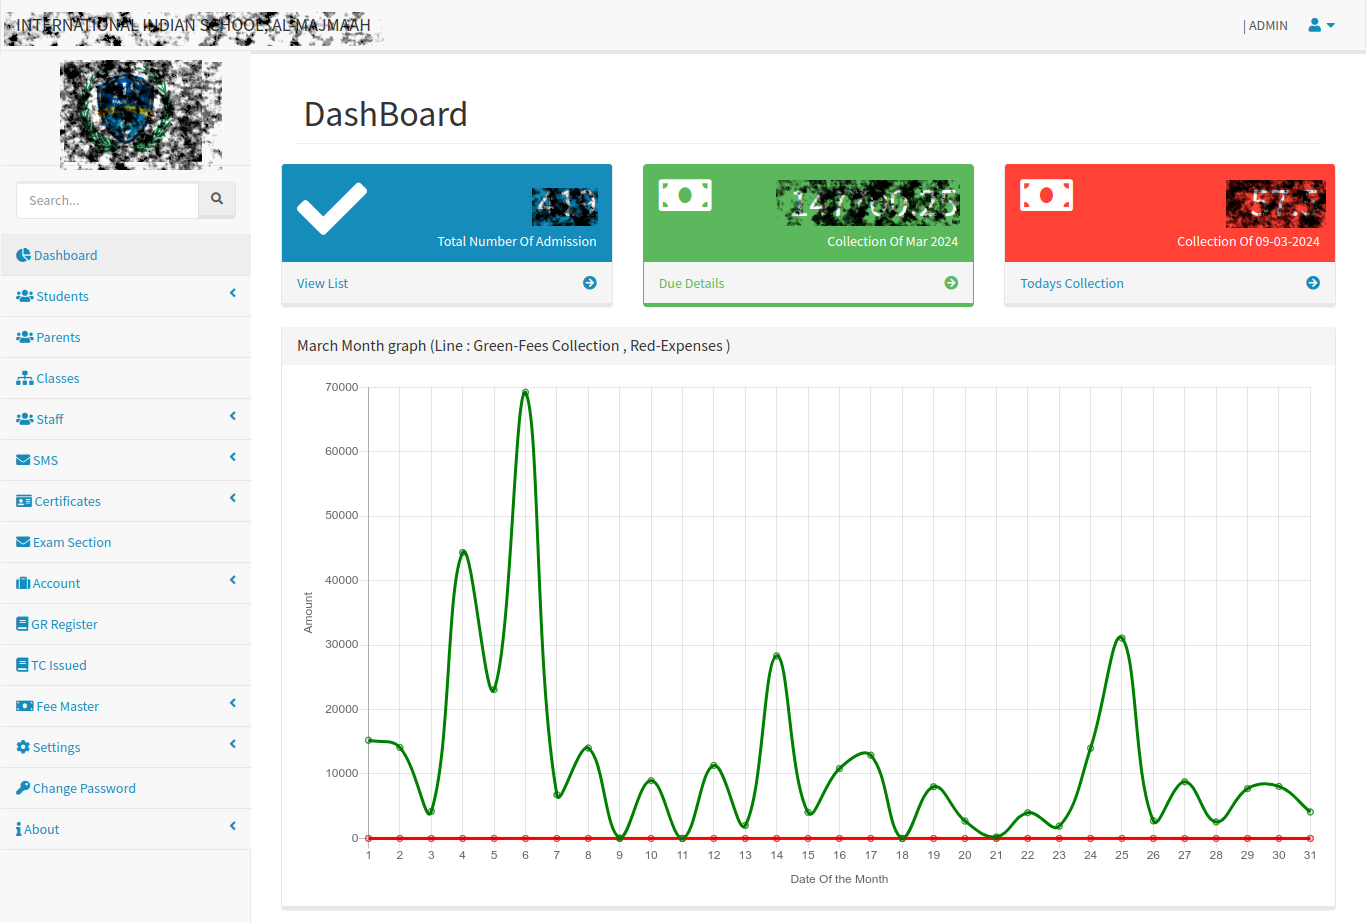
Task: Click the arrow icon beside View List
Action: pyautogui.click(x=590, y=283)
